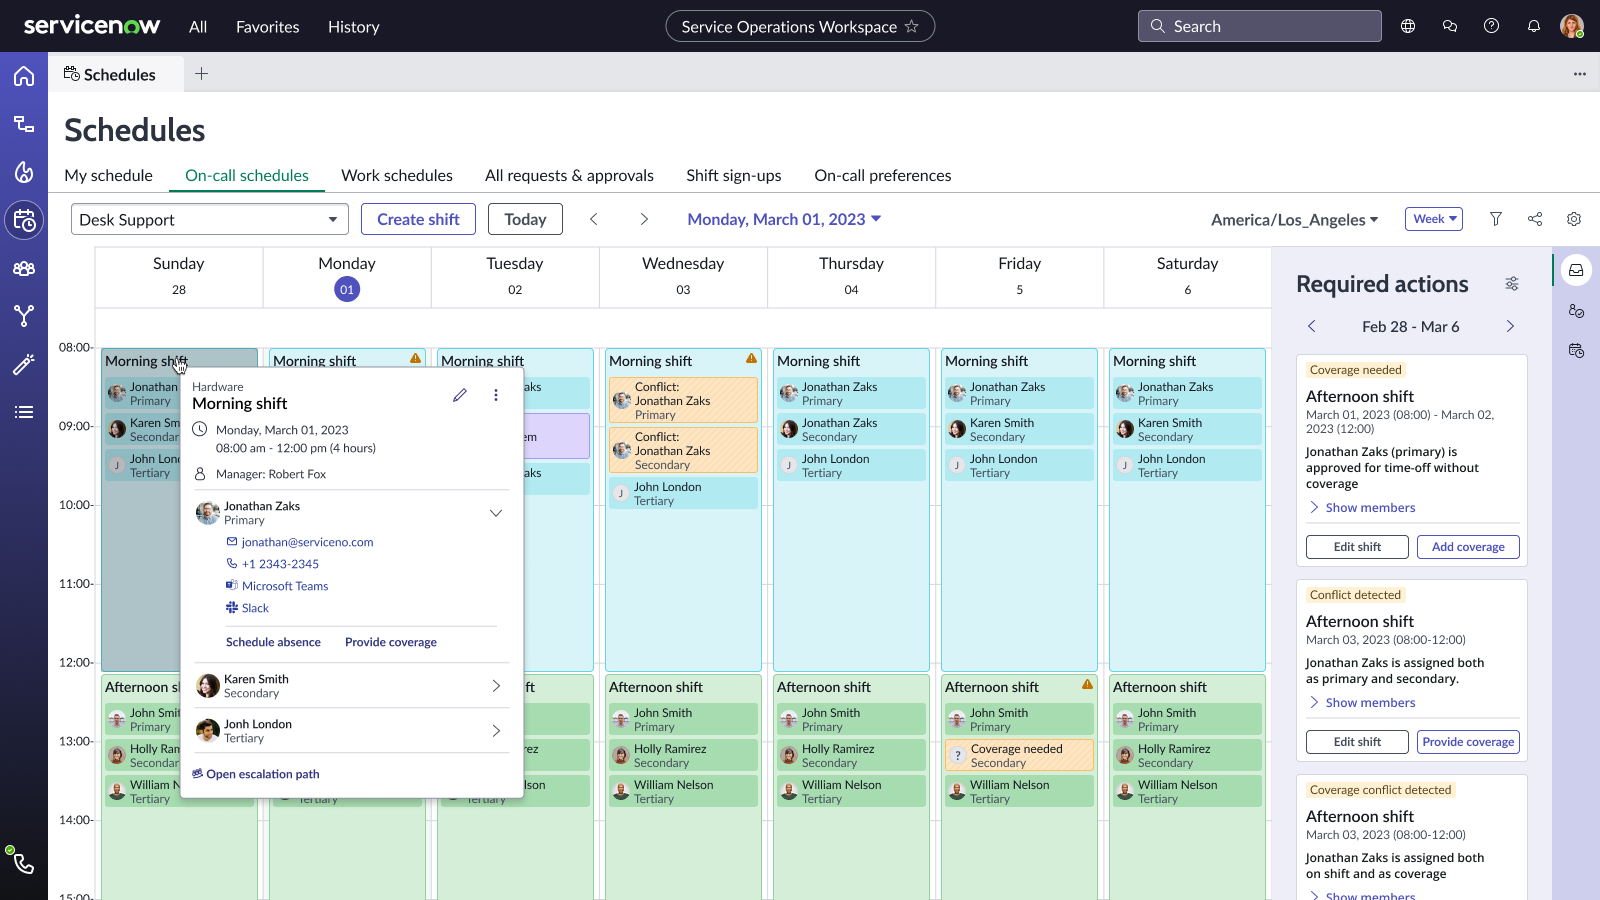1600x900 pixels.
Task: Open the Monday, March 01, 2023 date picker
Action: tap(784, 219)
